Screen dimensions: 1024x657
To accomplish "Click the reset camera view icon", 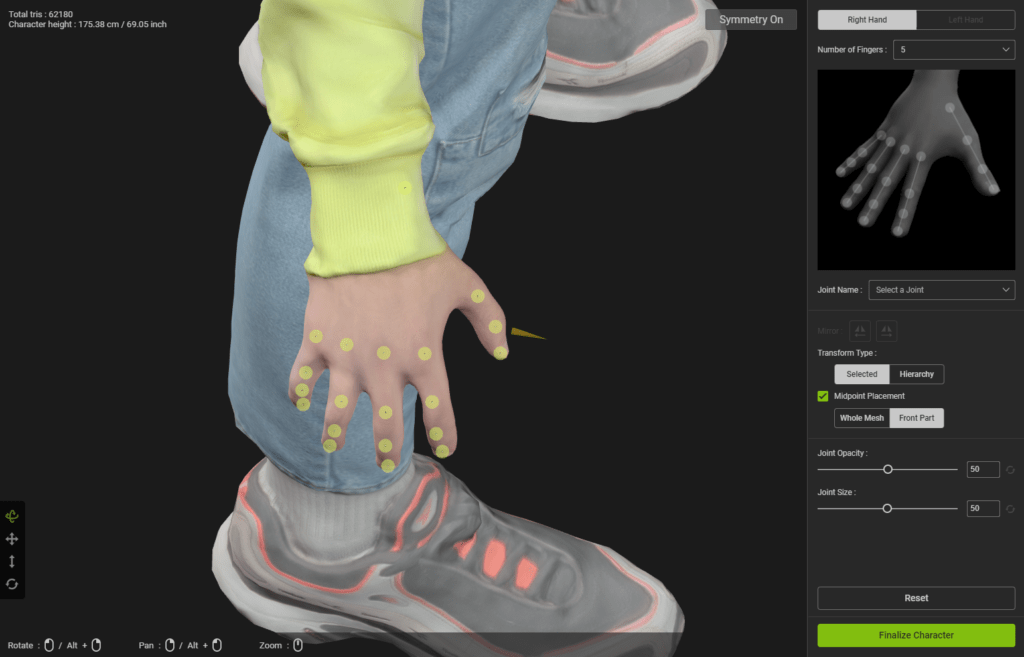I will 12,584.
